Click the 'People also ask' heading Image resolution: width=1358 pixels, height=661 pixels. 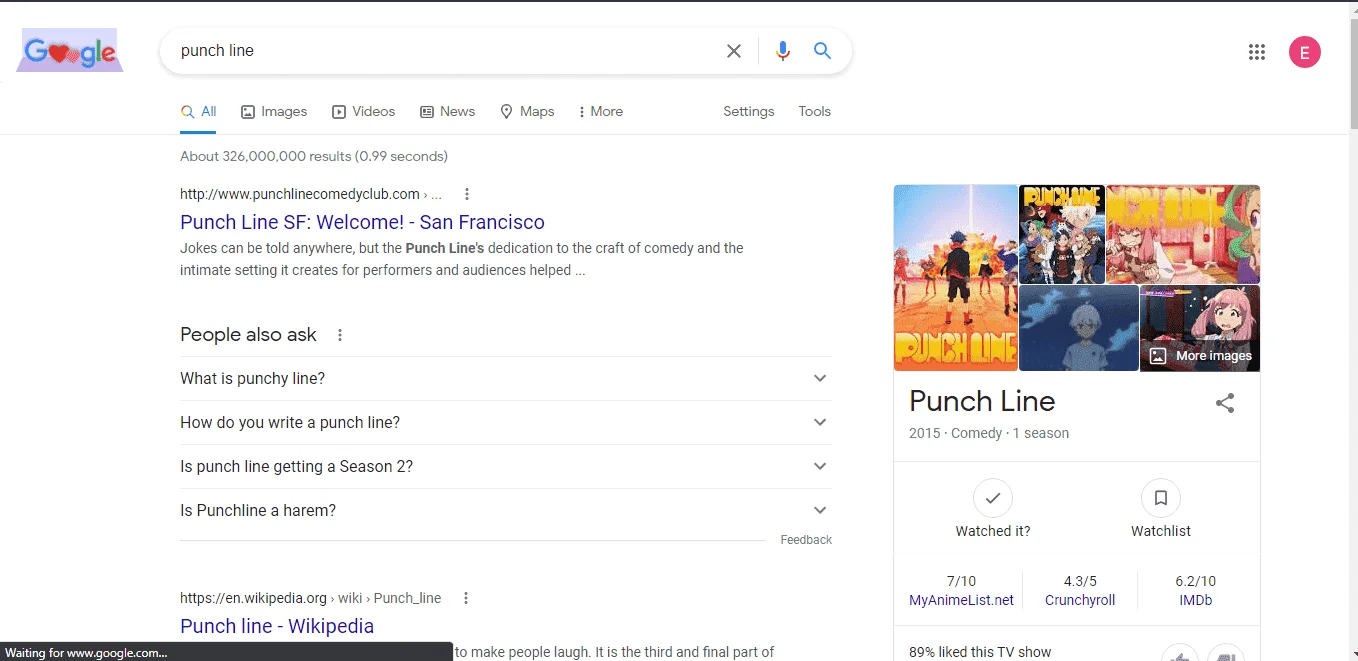[248, 335]
